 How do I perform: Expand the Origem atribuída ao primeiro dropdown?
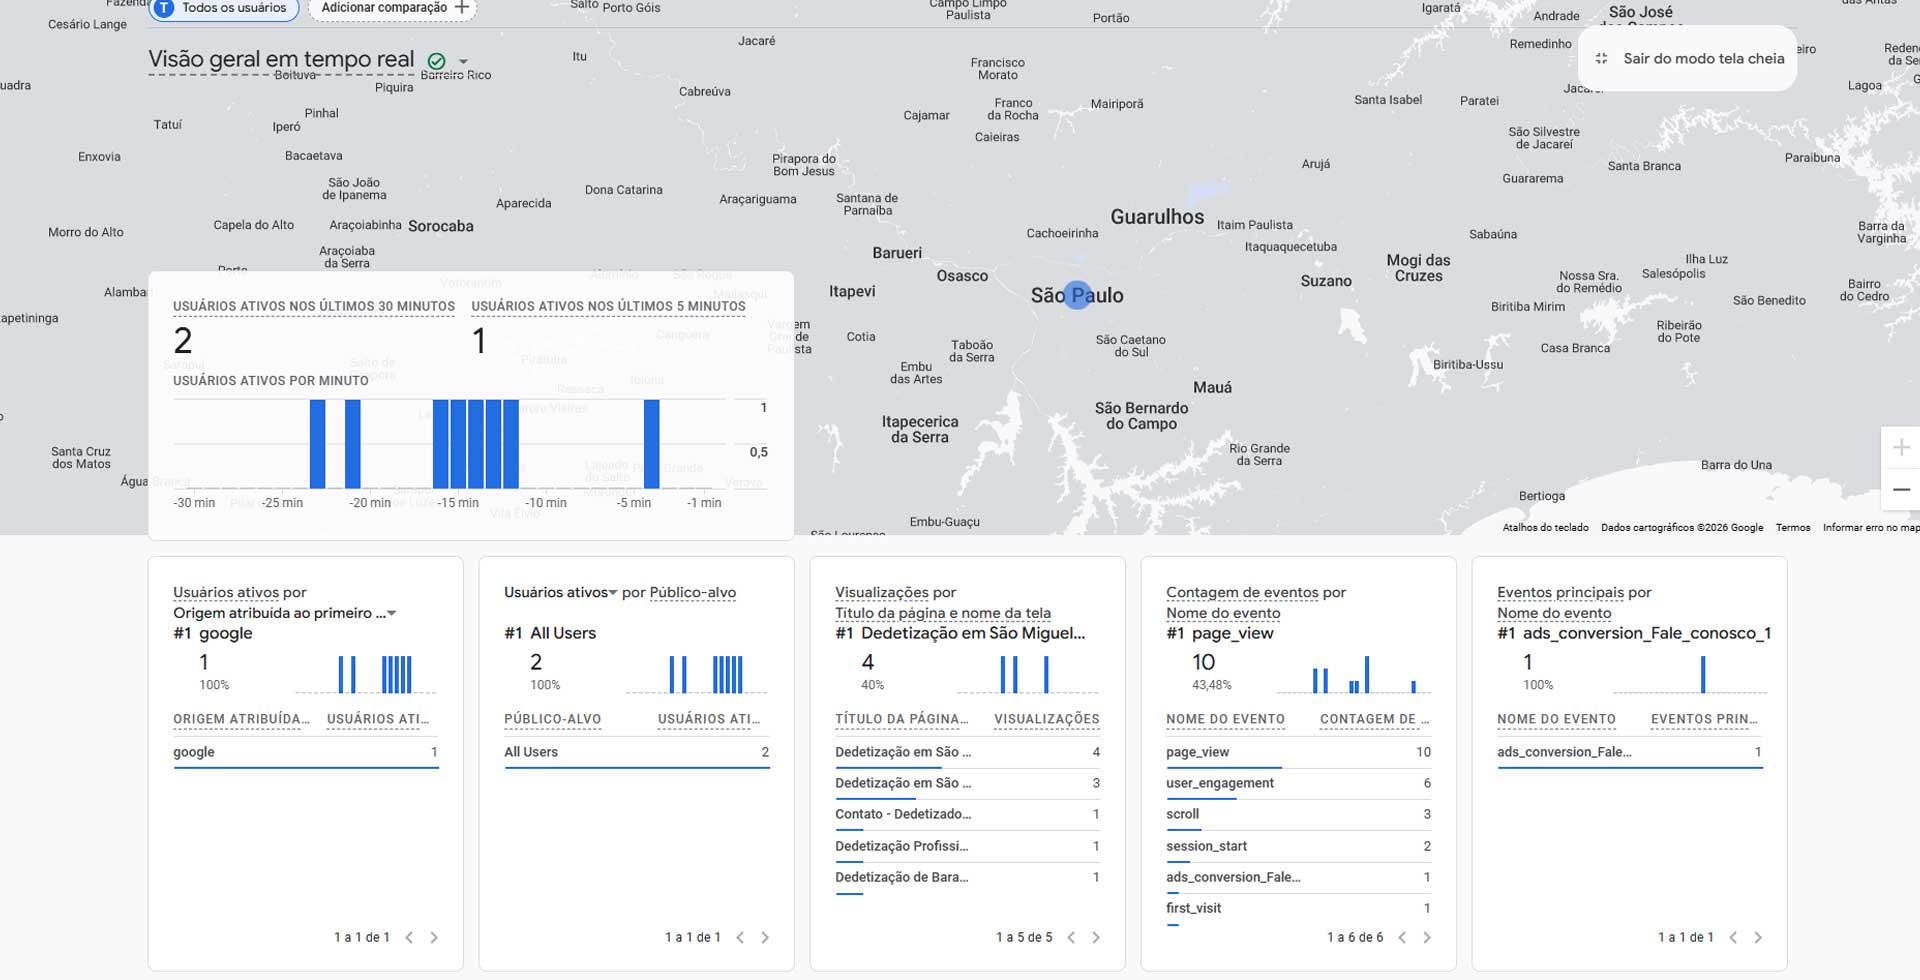392,613
